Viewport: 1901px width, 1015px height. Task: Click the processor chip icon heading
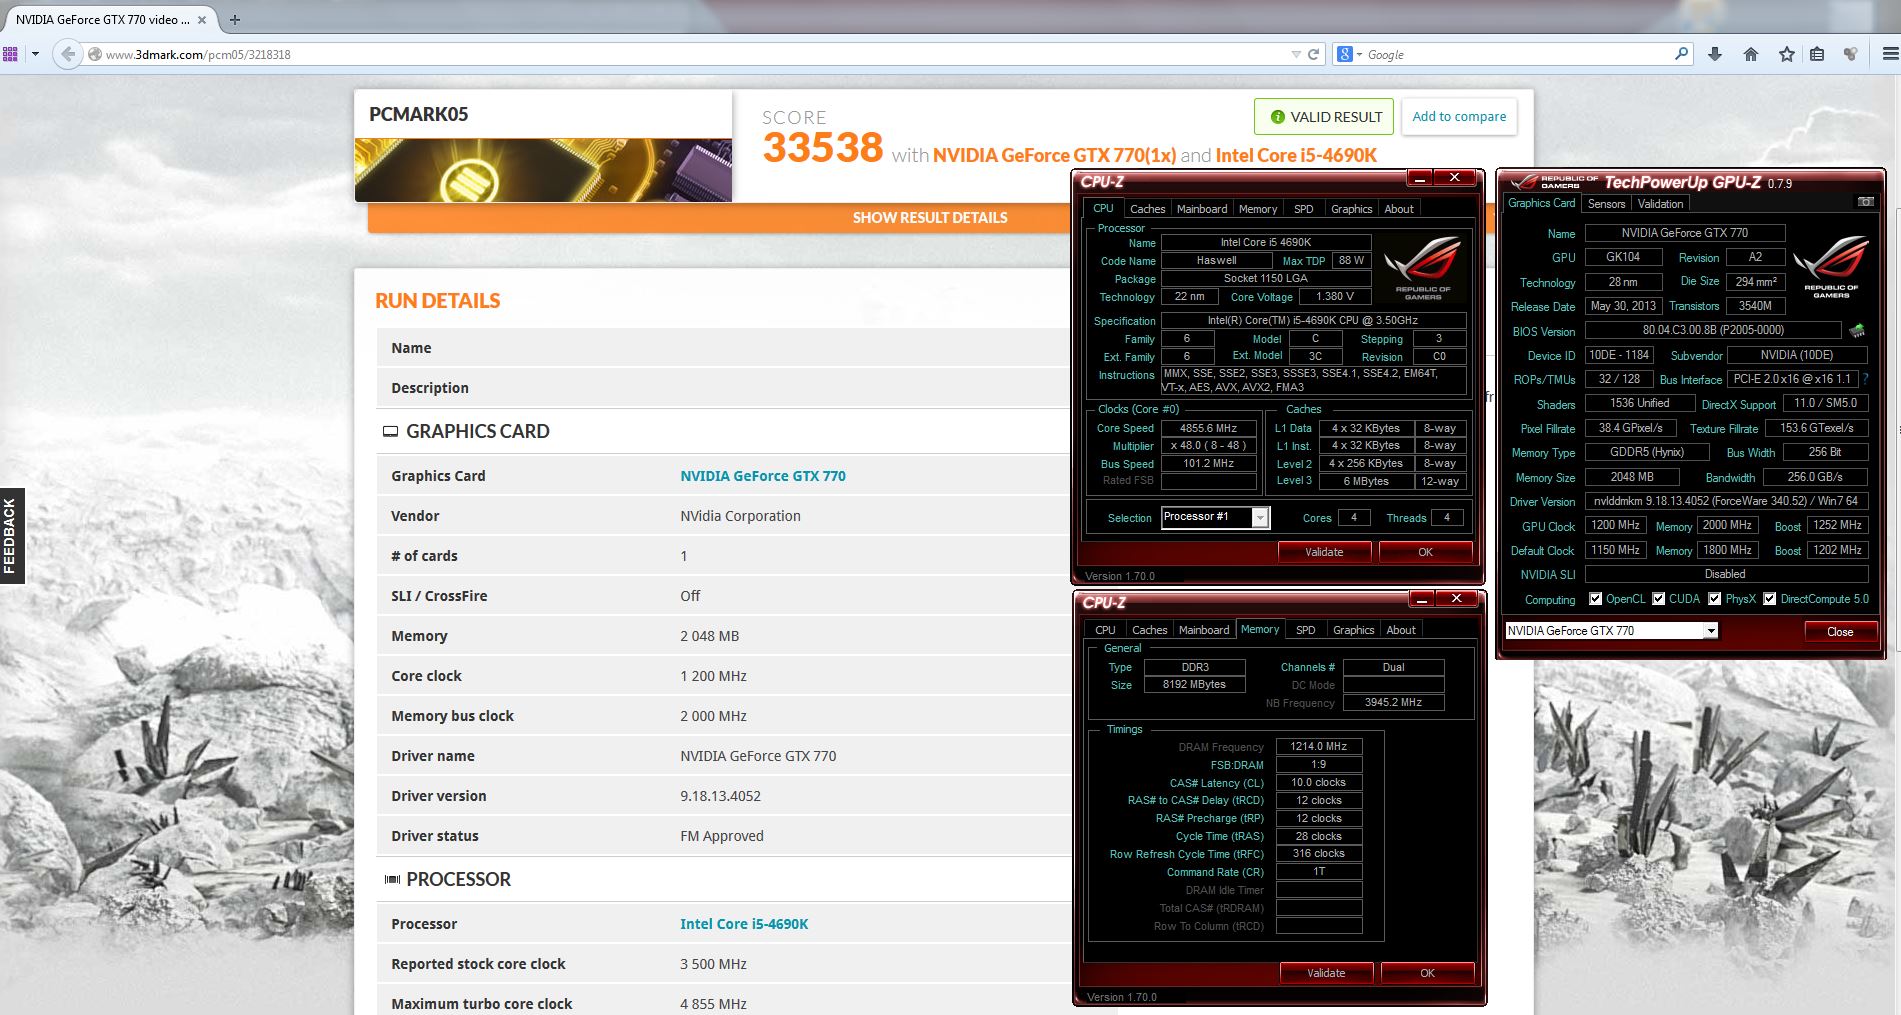pyautogui.click(x=392, y=880)
